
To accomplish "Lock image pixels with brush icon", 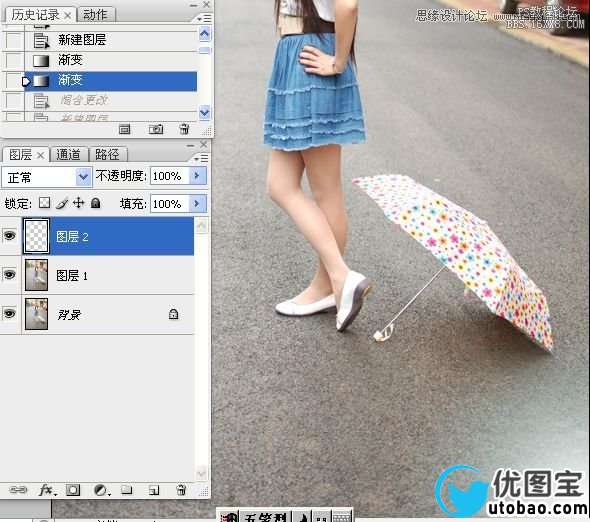I will [62, 203].
